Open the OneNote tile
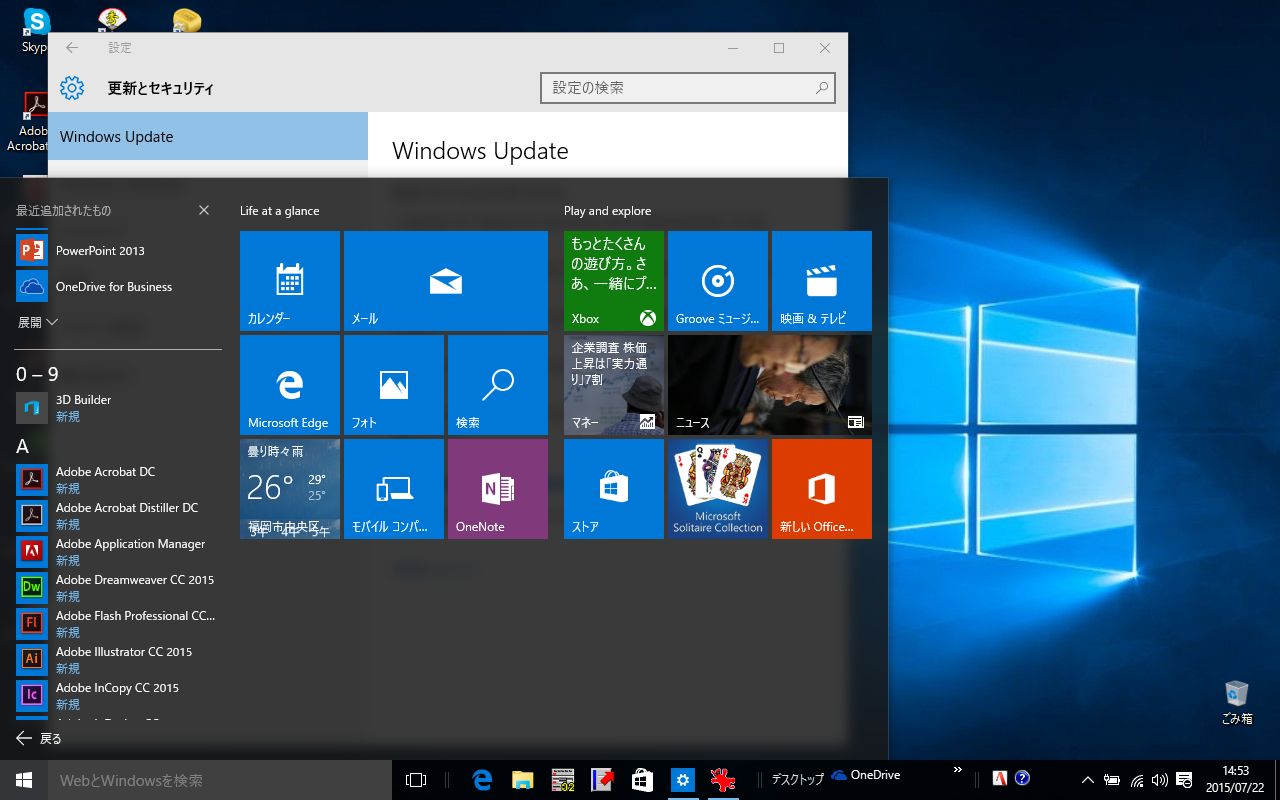The width and height of the screenshot is (1280, 800). [x=498, y=489]
